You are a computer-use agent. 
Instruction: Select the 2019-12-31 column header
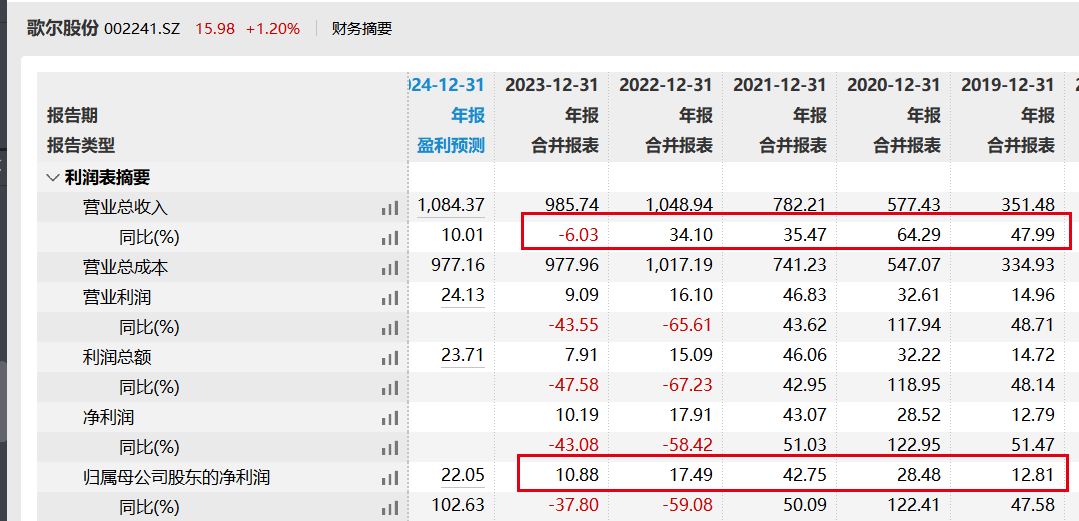pos(1008,85)
